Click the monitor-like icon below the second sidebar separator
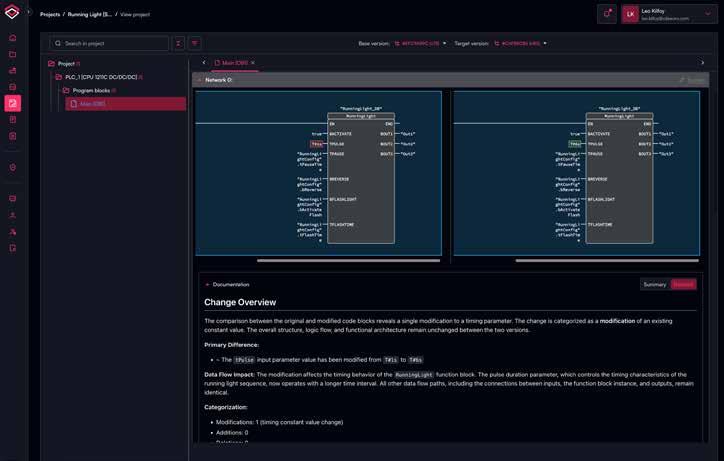This screenshot has width=724, height=461. pyautogui.click(x=12, y=199)
